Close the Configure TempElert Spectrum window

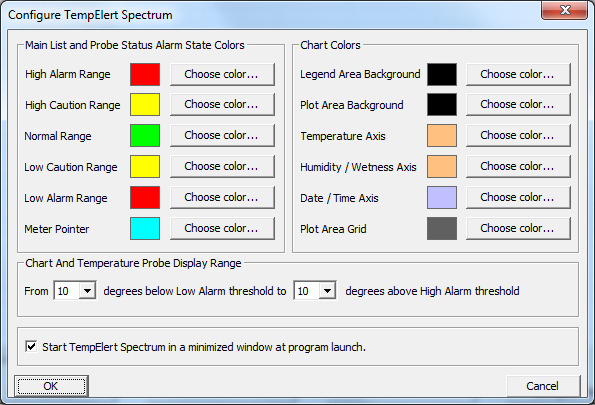point(565,10)
